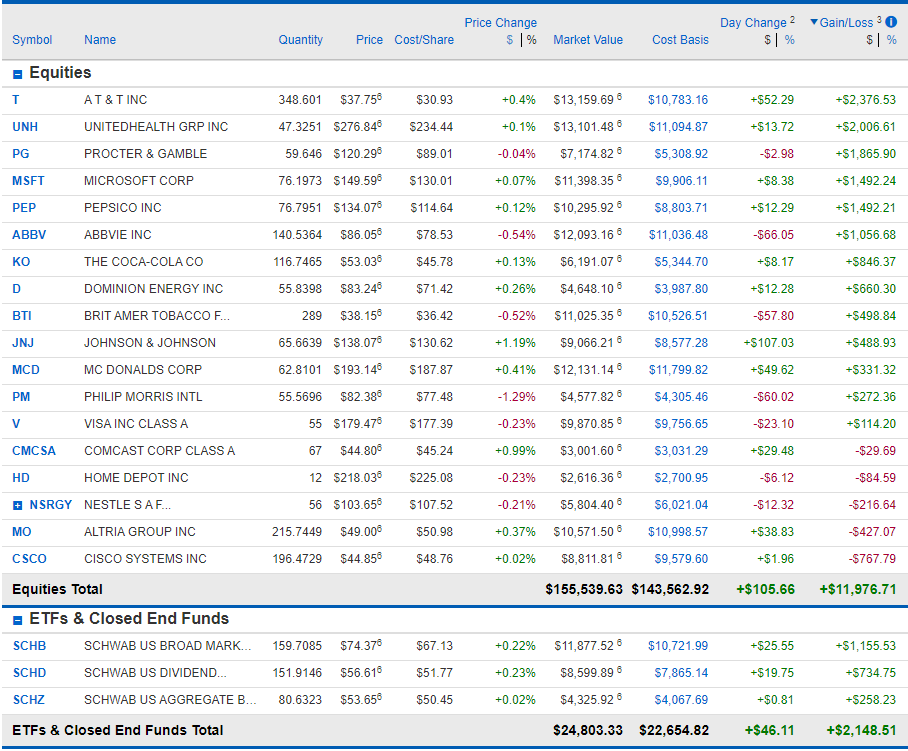
Task: Open the V symbol link
Action: (16, 424)
